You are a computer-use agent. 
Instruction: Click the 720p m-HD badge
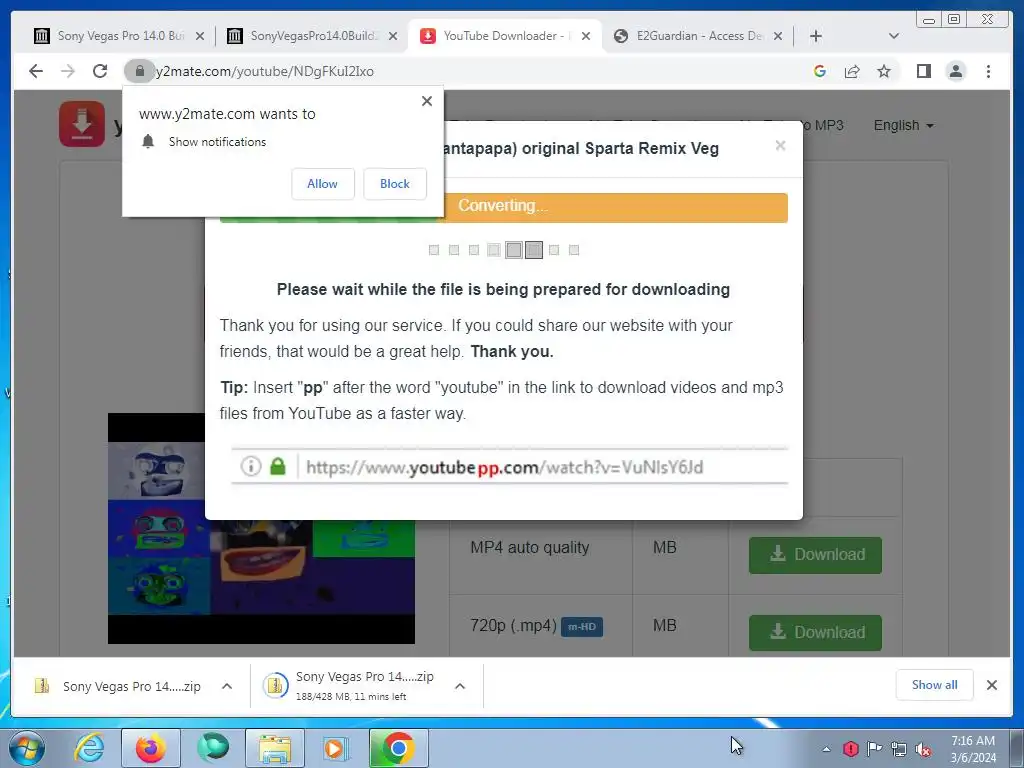pyautogui.click(x=582, y=627)
